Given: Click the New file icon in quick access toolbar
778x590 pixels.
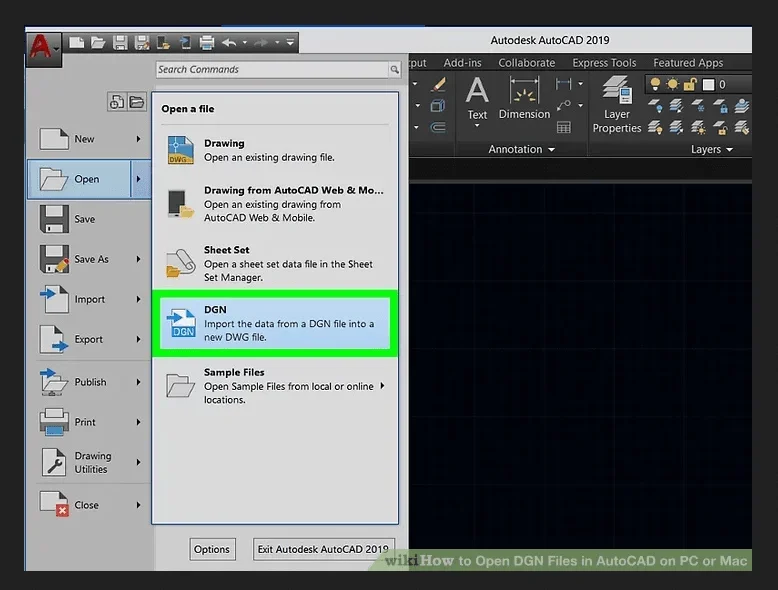Looking at the screenshot, I should coord(76,43).
